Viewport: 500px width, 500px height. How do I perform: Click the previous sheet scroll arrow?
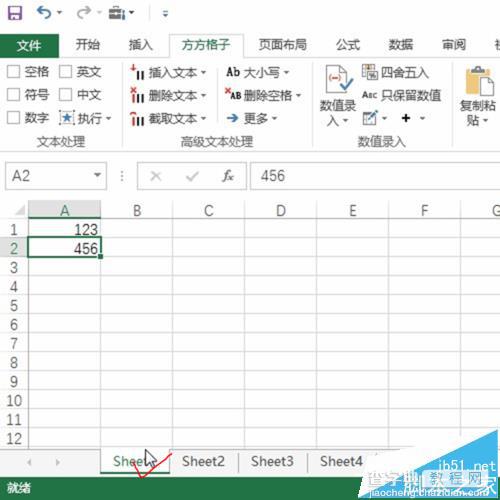[x=29, y=462]
